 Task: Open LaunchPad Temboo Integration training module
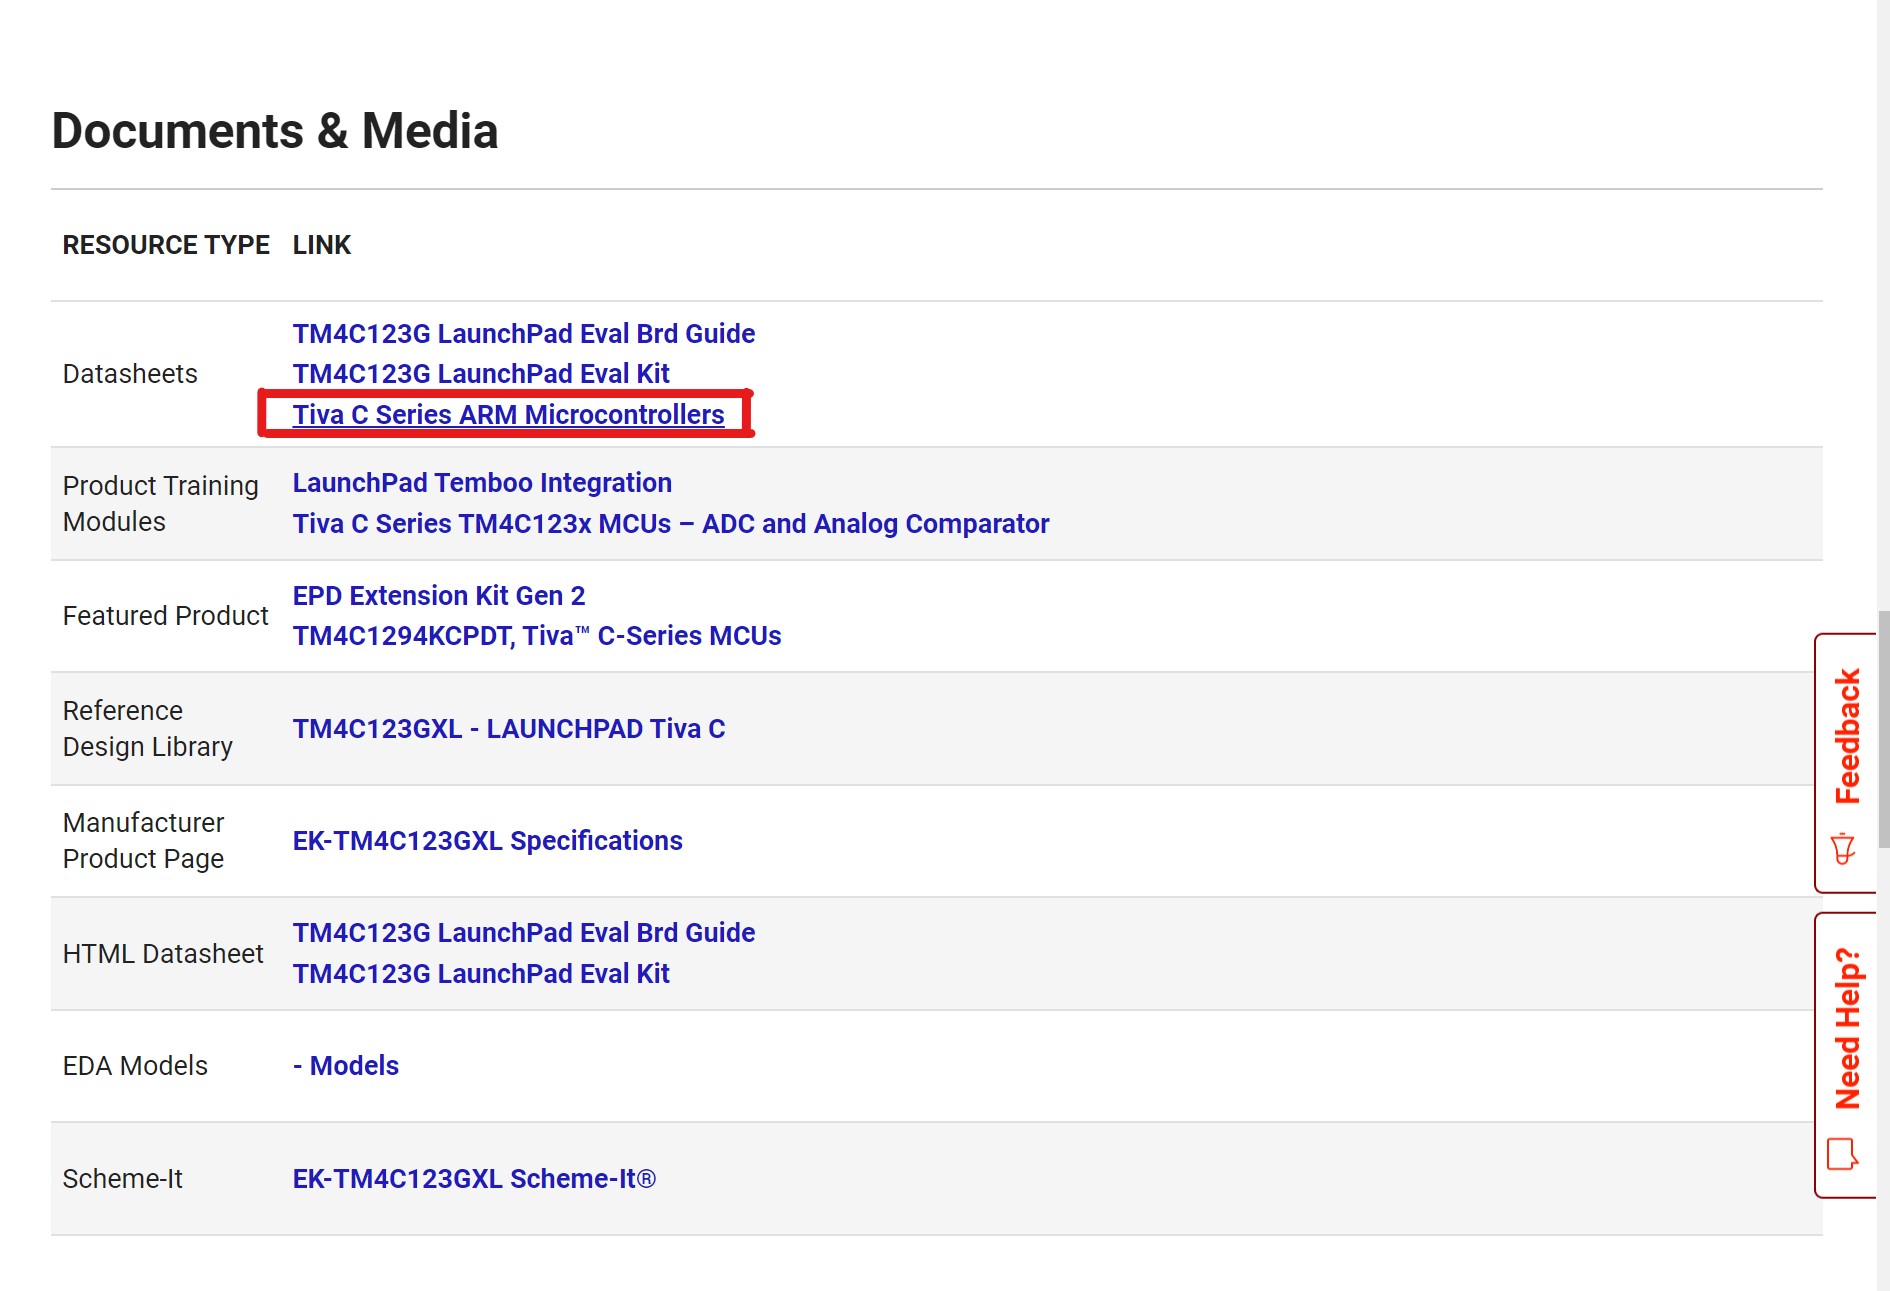click(x=482, y=483)
